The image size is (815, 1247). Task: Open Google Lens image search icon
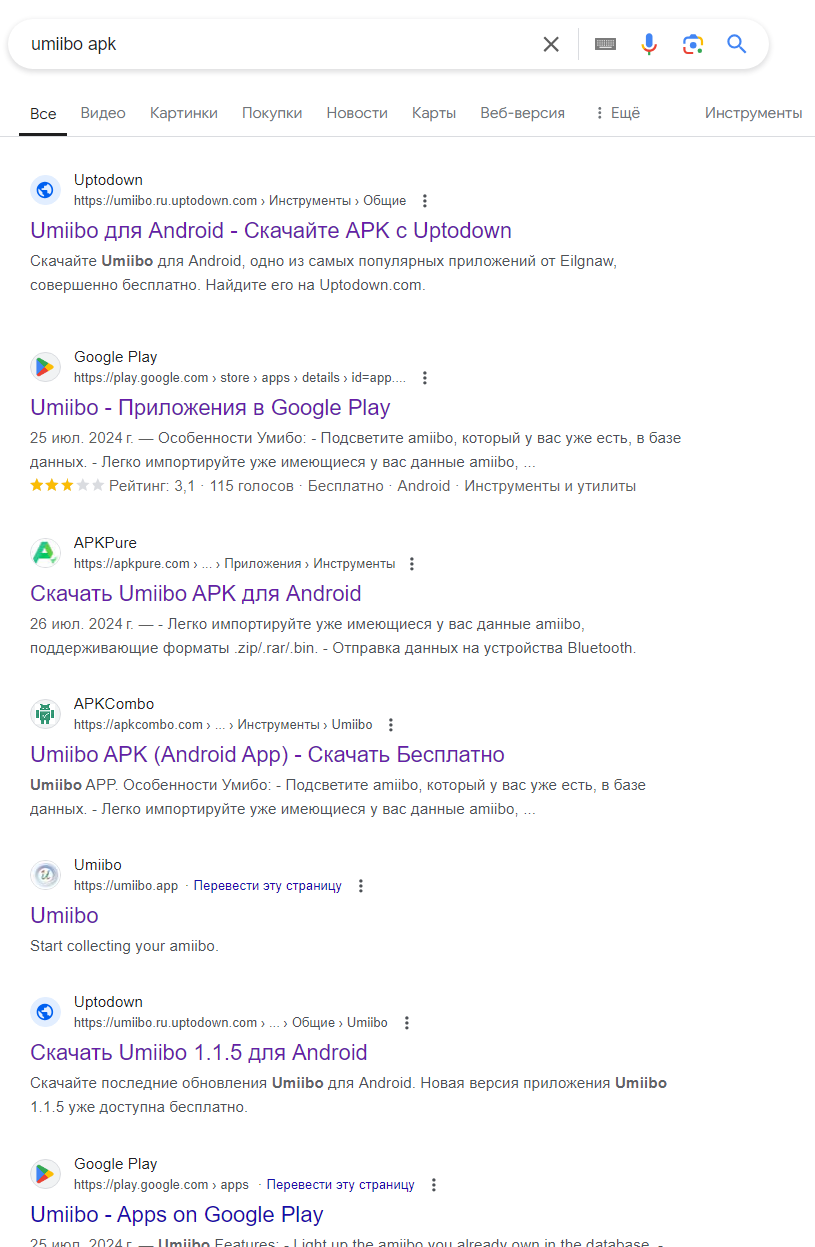coord(693,44)
